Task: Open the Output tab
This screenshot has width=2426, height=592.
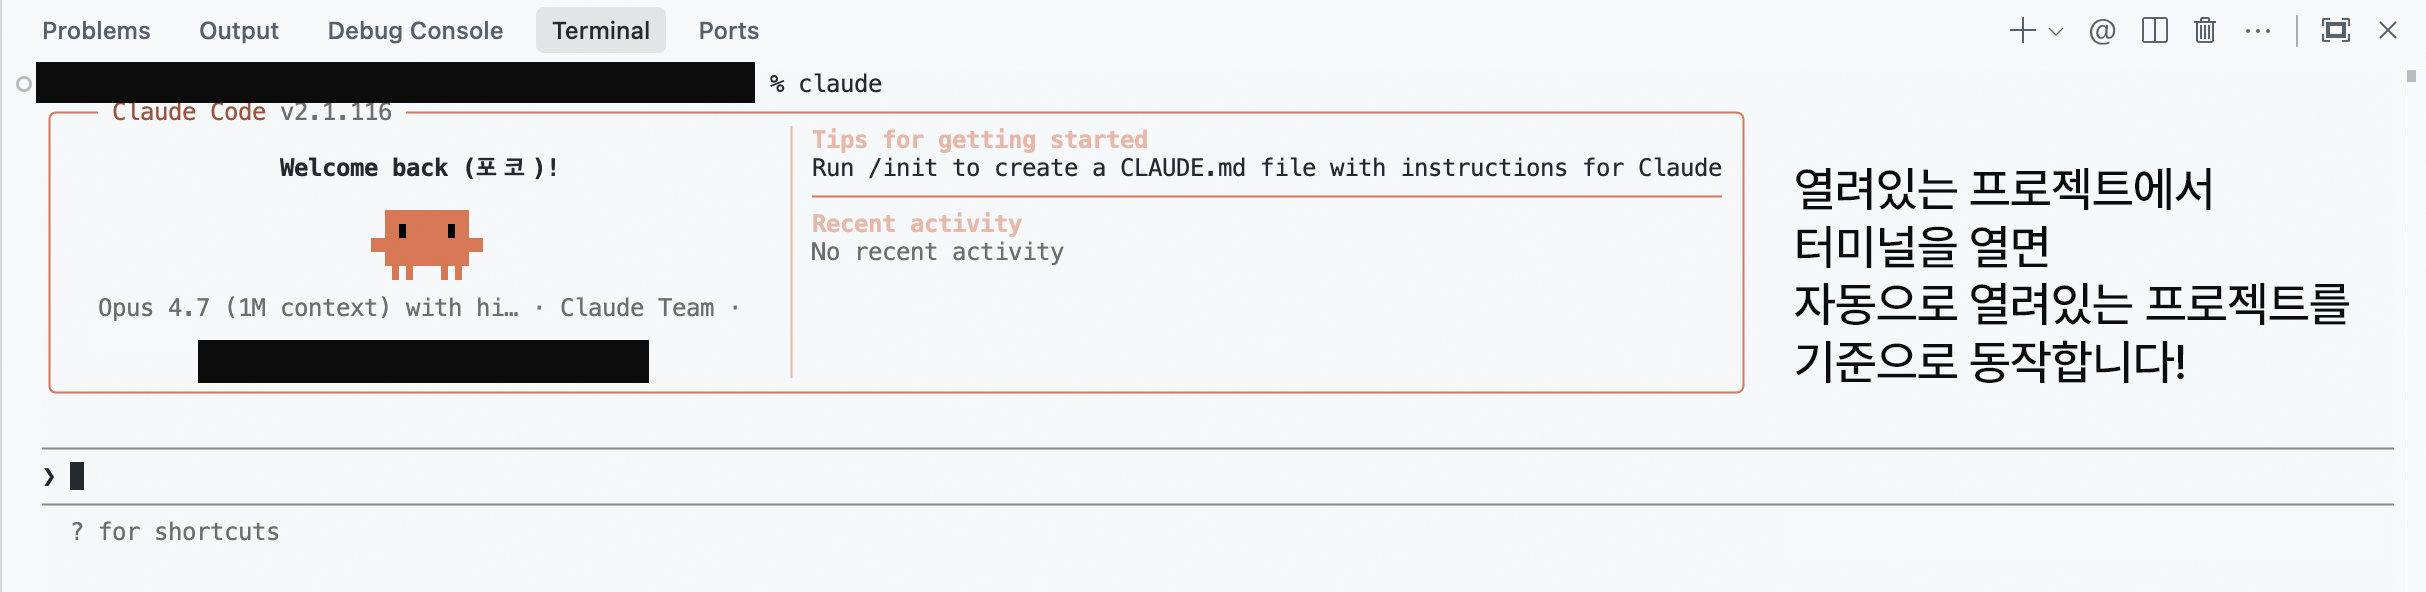Action: [x=239, y=31]
